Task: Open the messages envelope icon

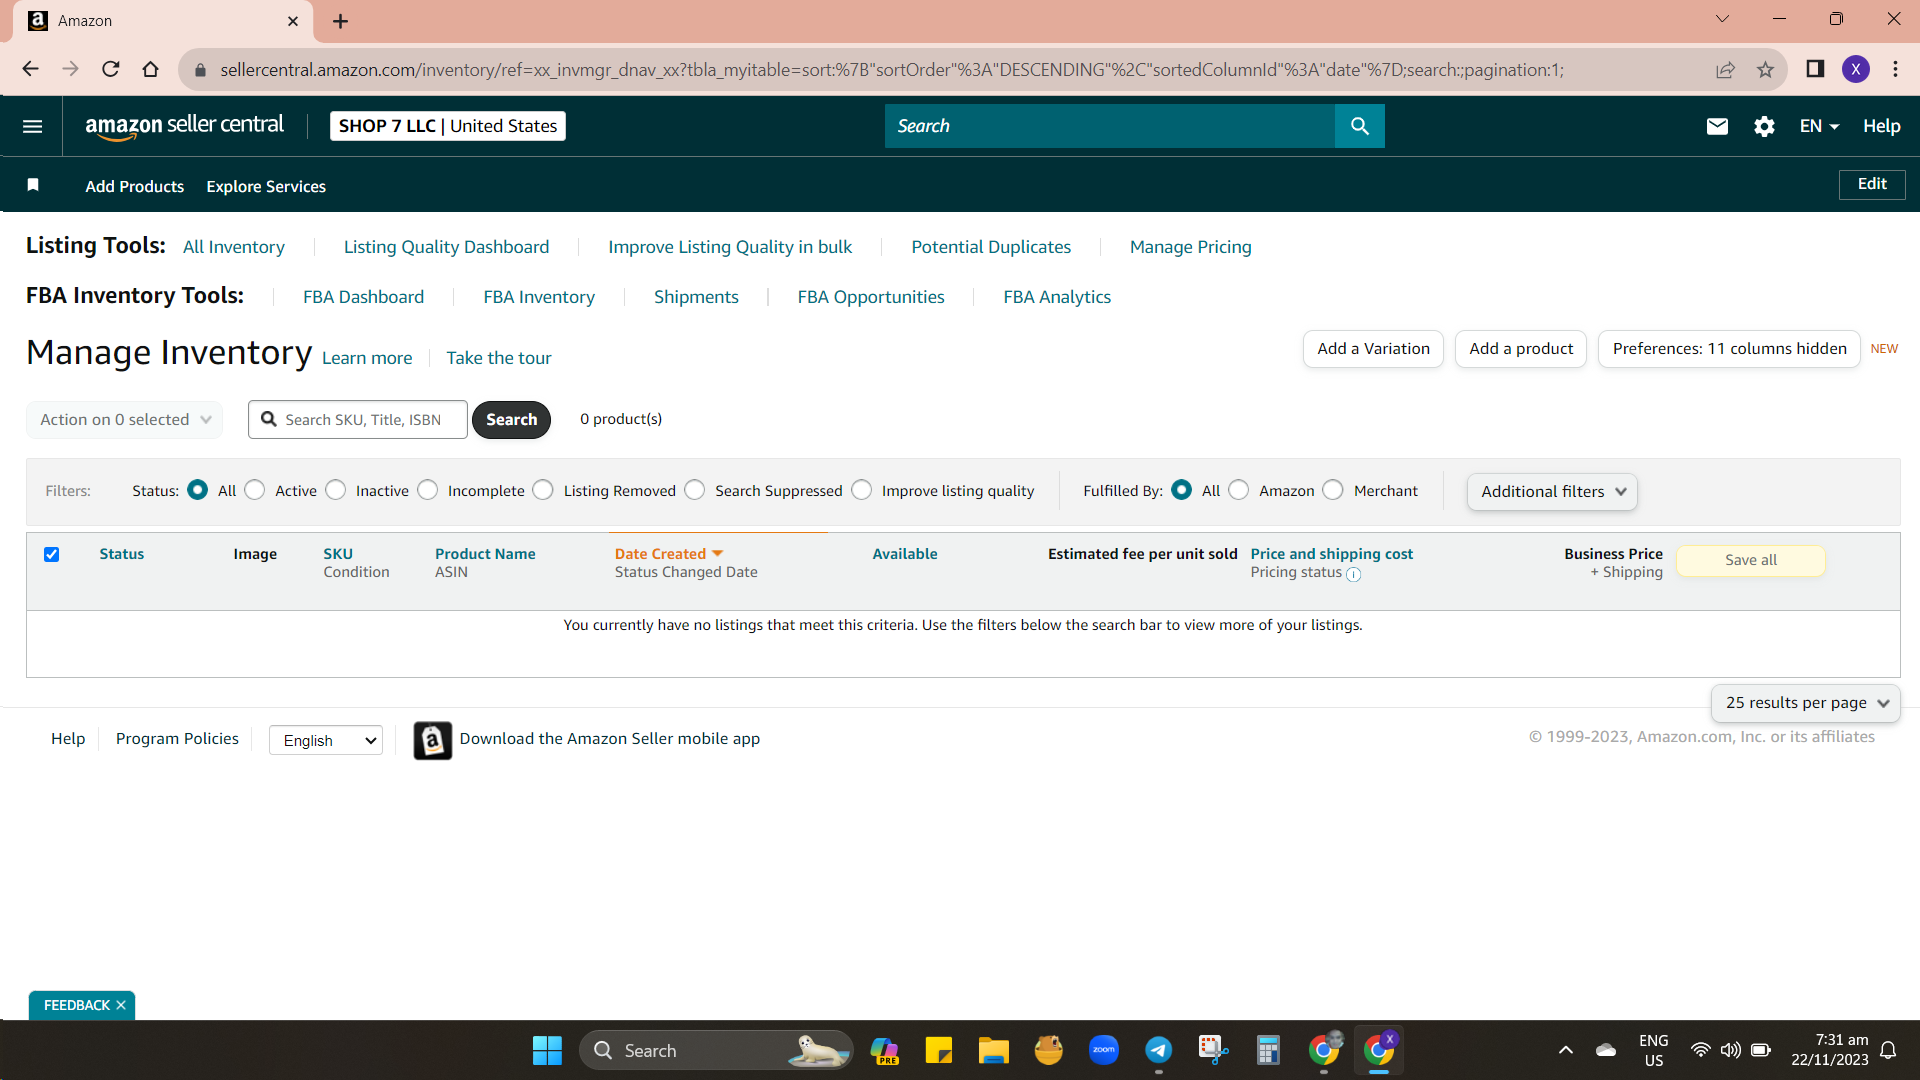Action: point(1717,126)
